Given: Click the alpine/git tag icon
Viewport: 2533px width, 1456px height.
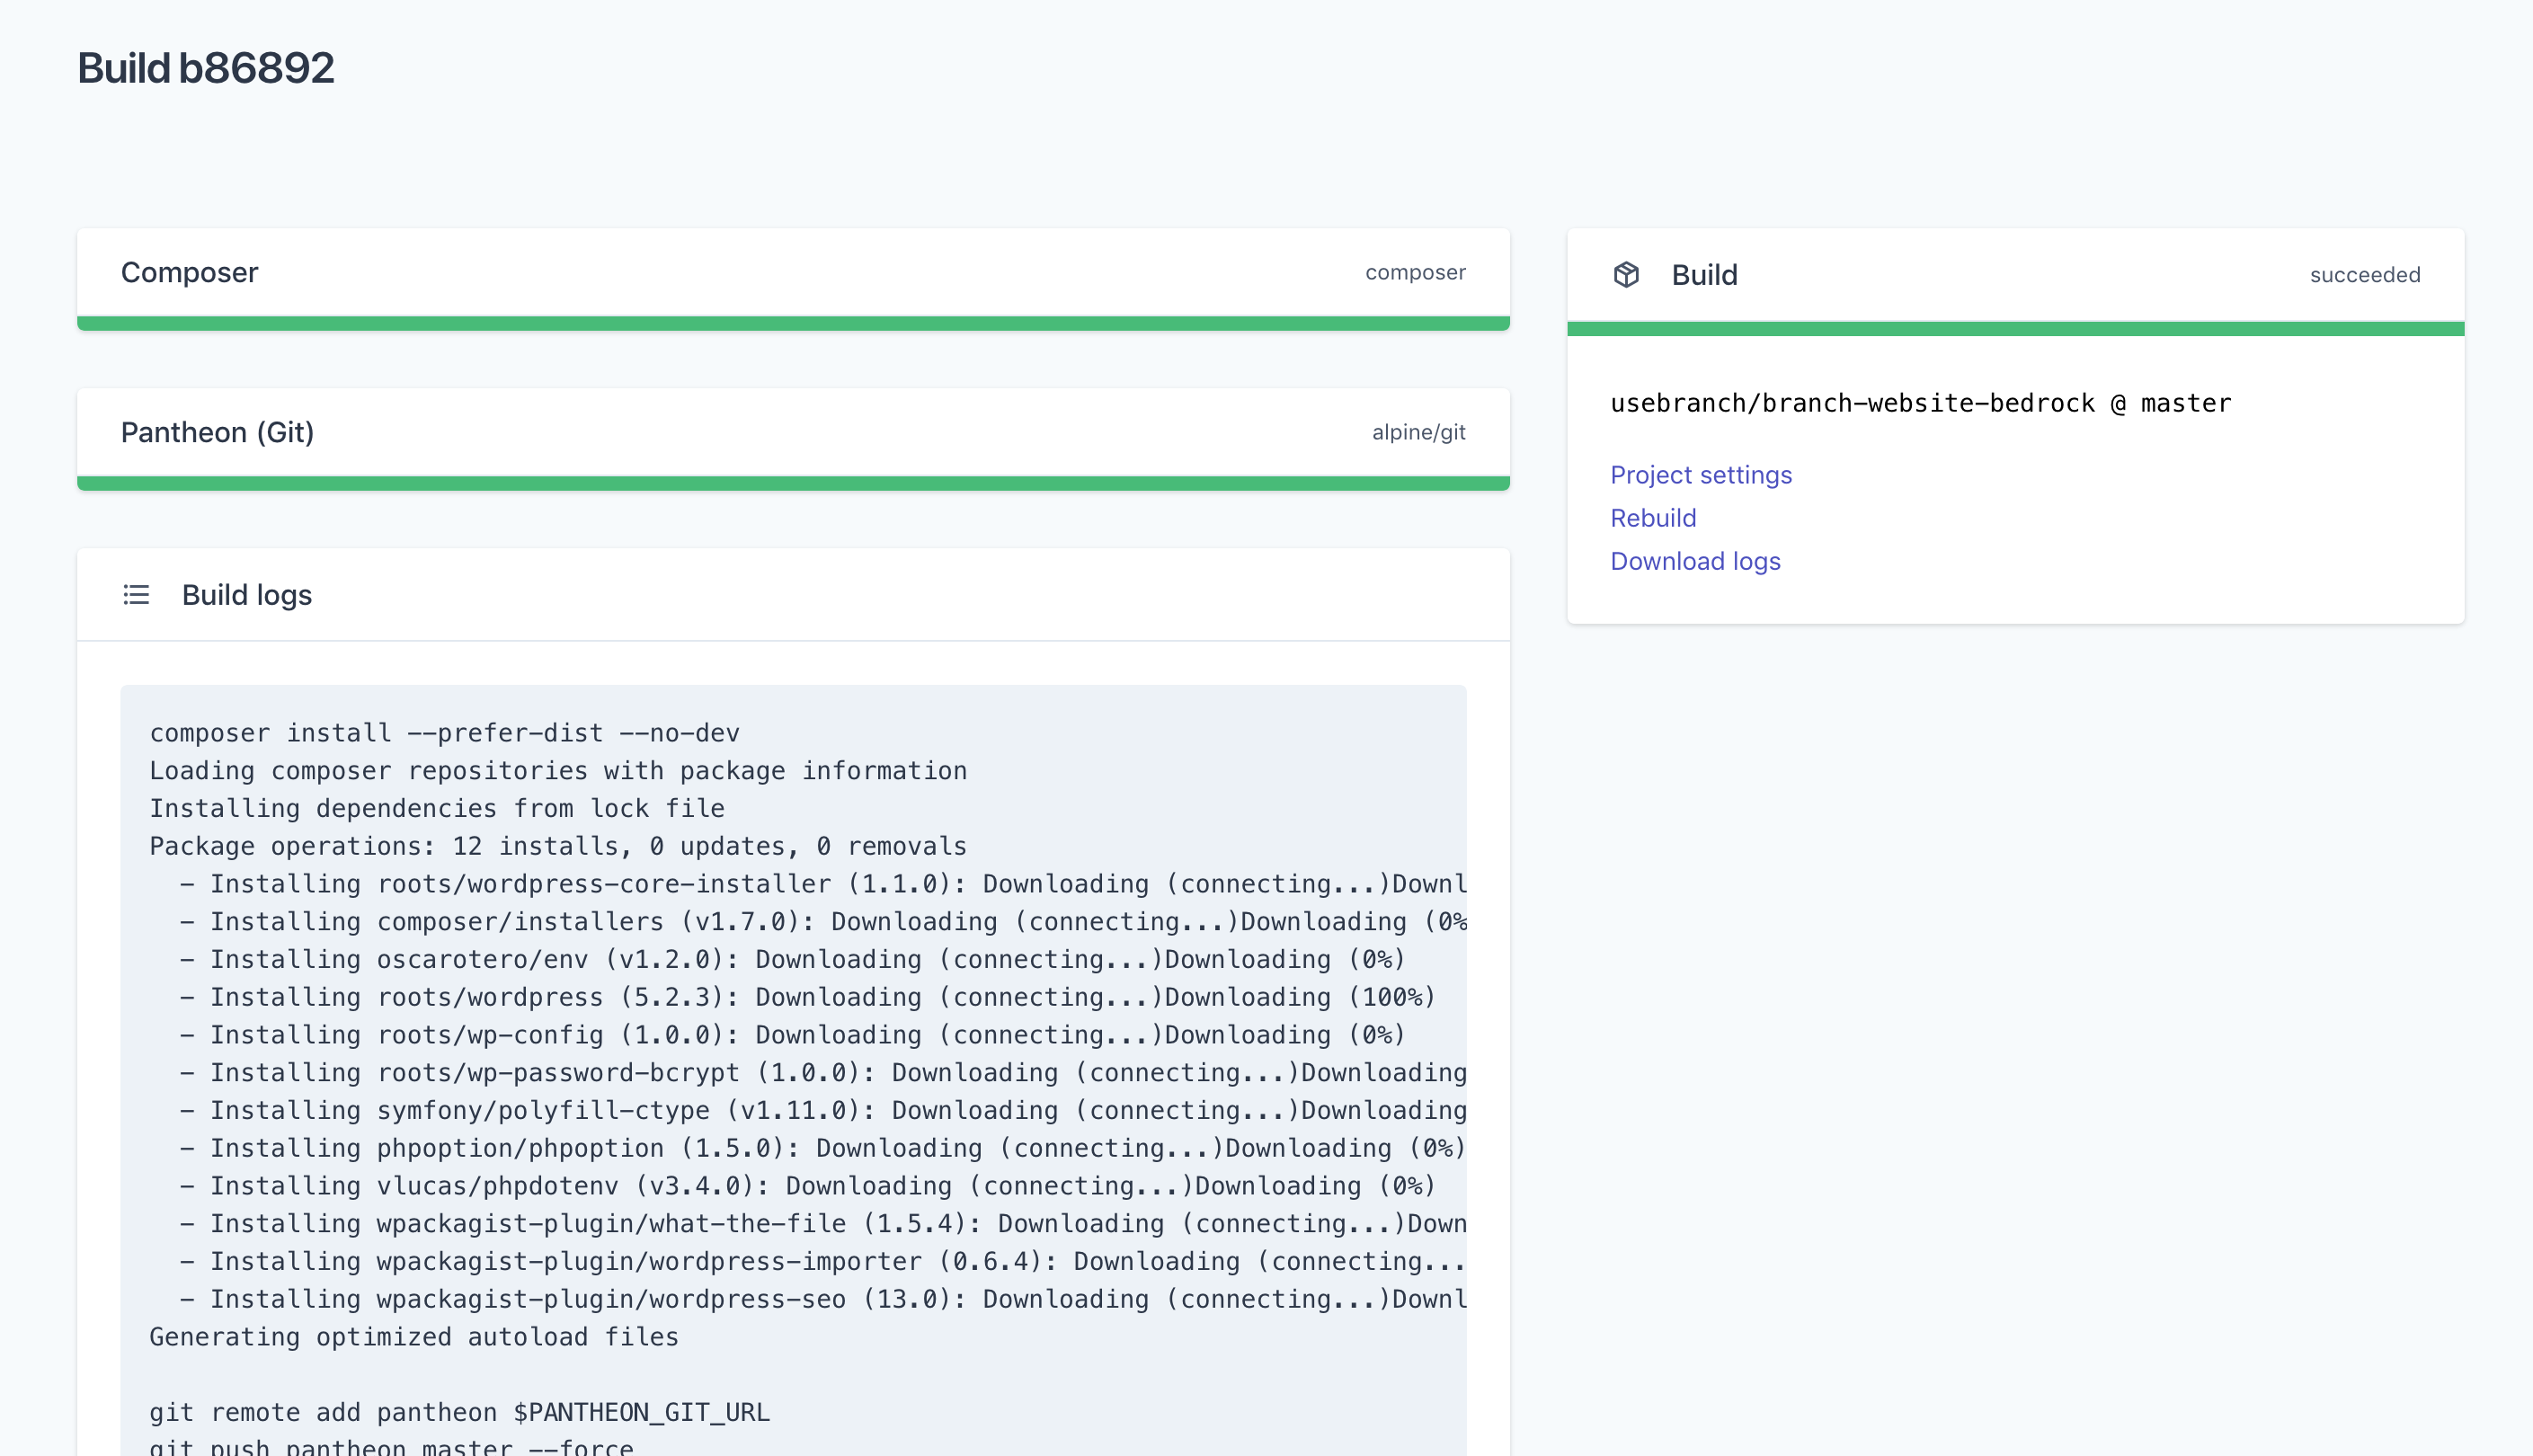Looking at the screenshot, I should pyautogui.click(x=1419, y=431).
